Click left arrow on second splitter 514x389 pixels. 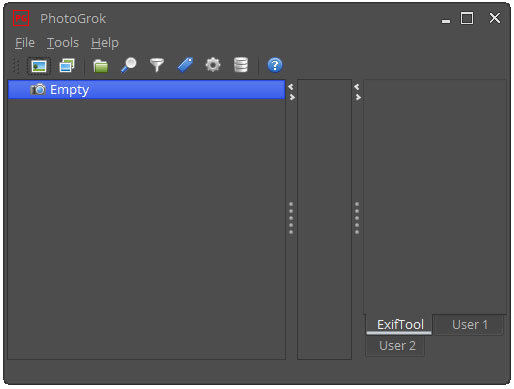[357, 87]
